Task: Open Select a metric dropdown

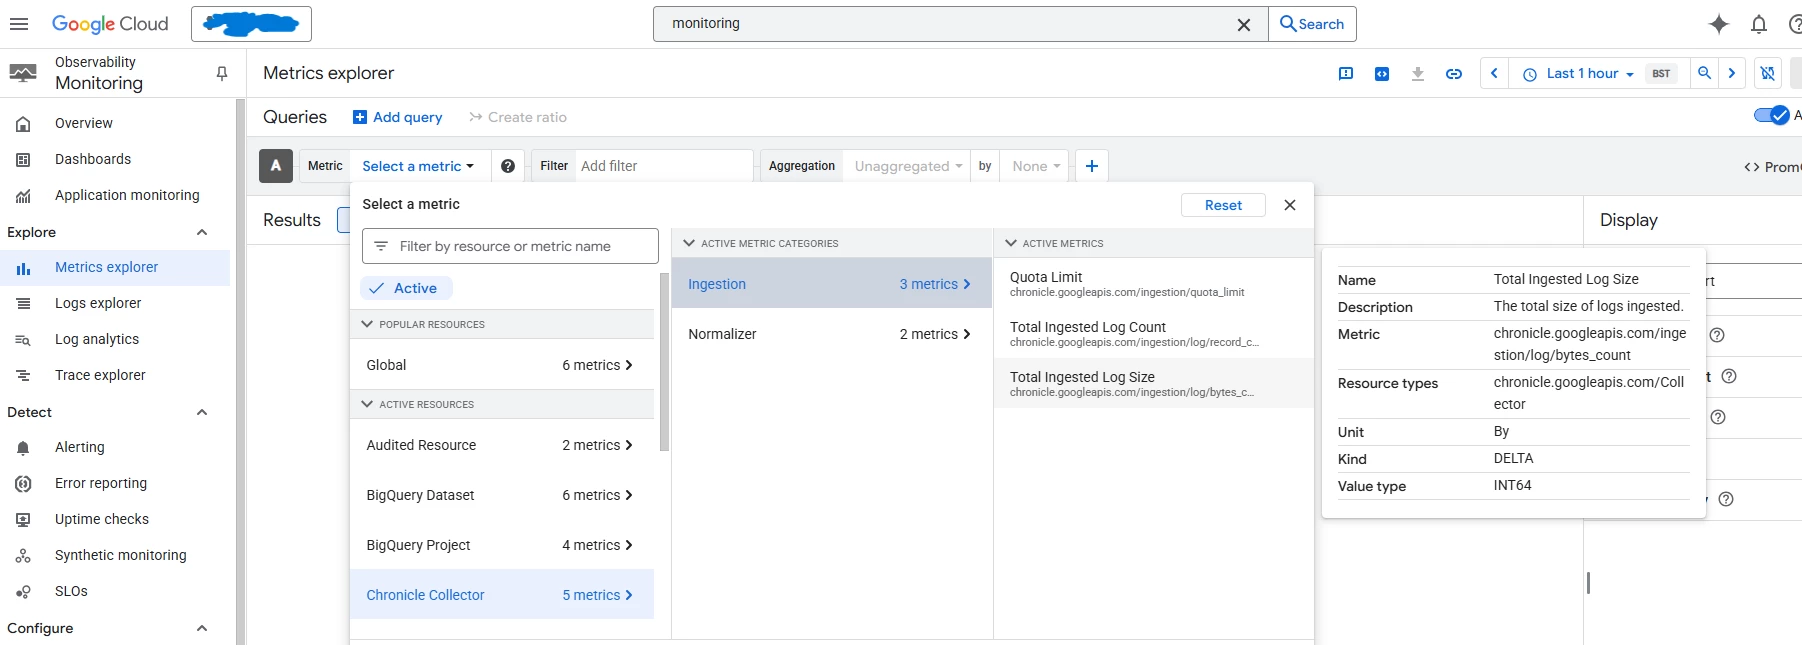Action: click(x=418, y=166)
